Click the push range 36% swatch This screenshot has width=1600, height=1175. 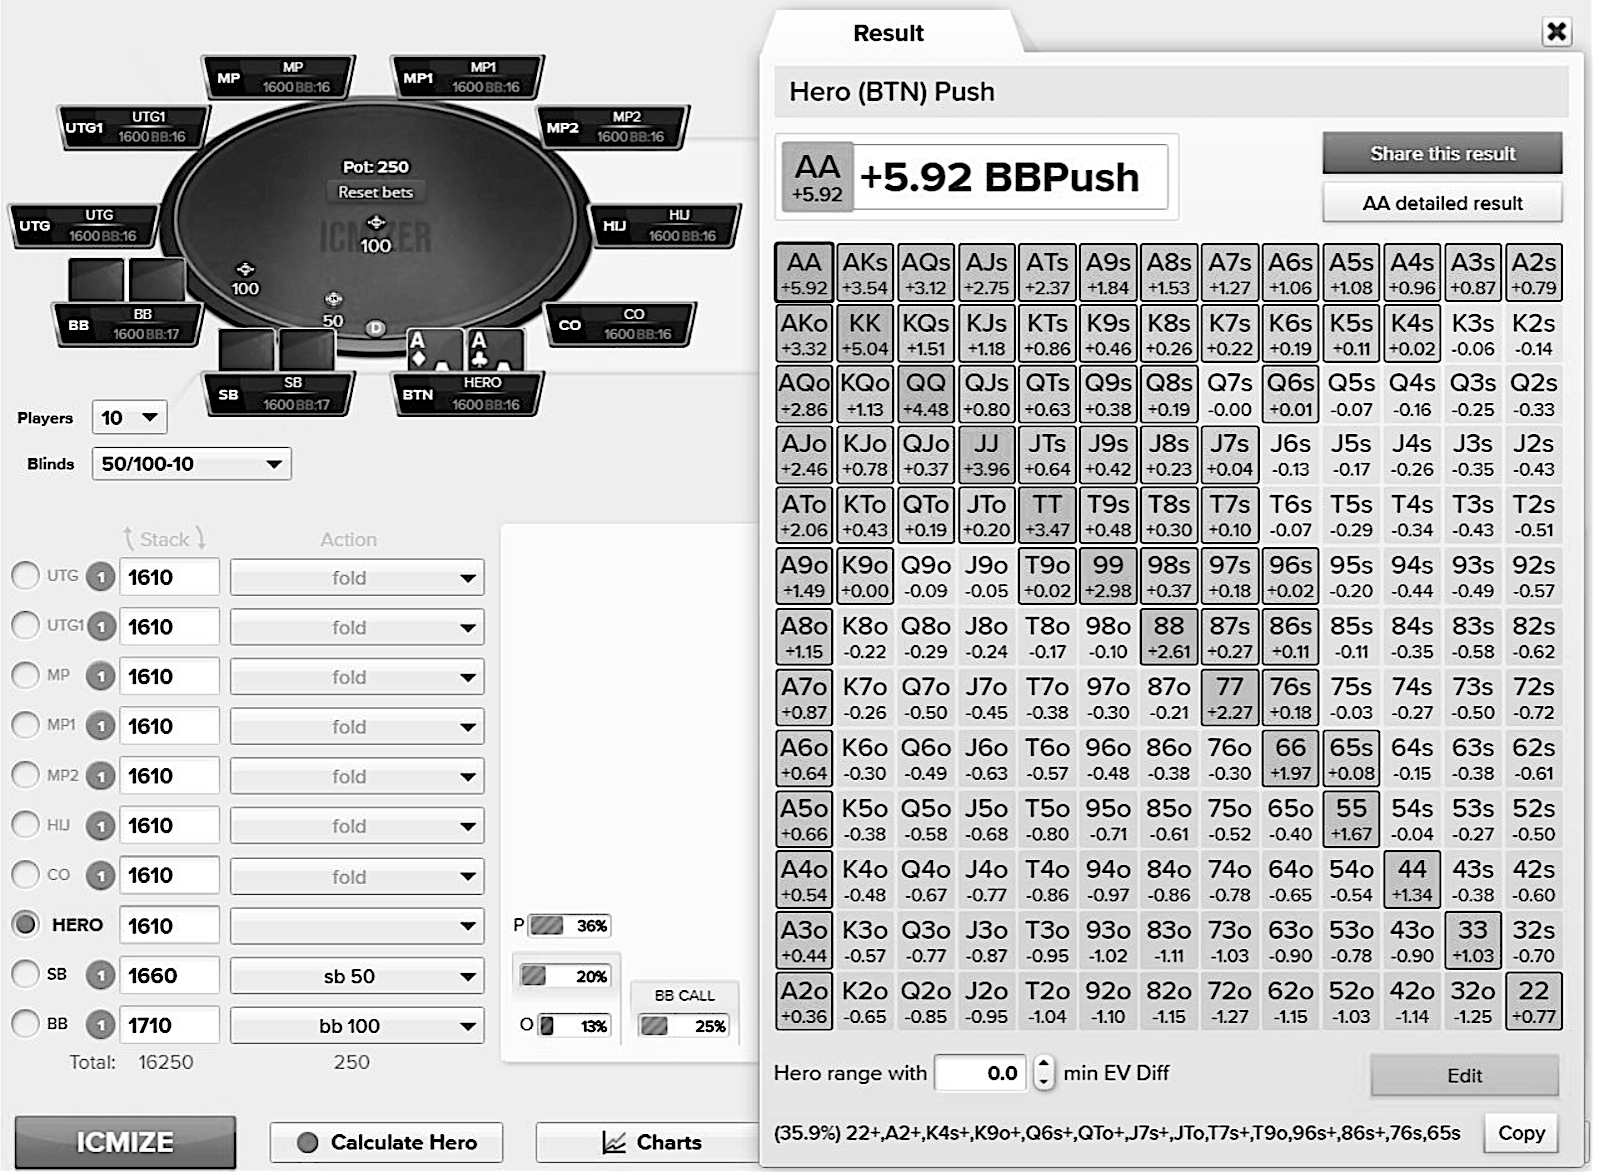pos(547,926)
